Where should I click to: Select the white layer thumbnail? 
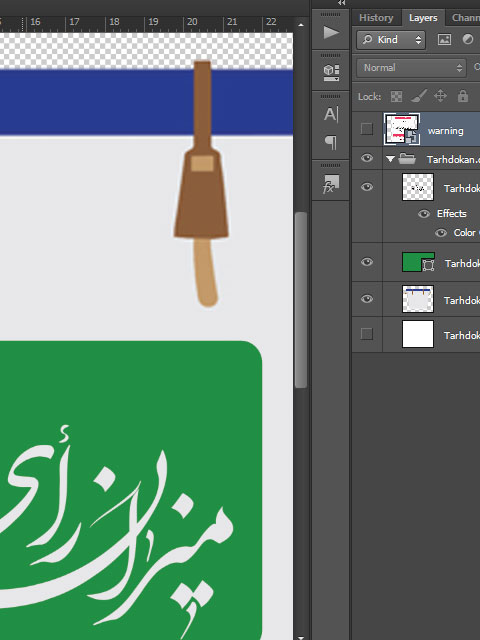pyautogui.click(x=418, y=334)
